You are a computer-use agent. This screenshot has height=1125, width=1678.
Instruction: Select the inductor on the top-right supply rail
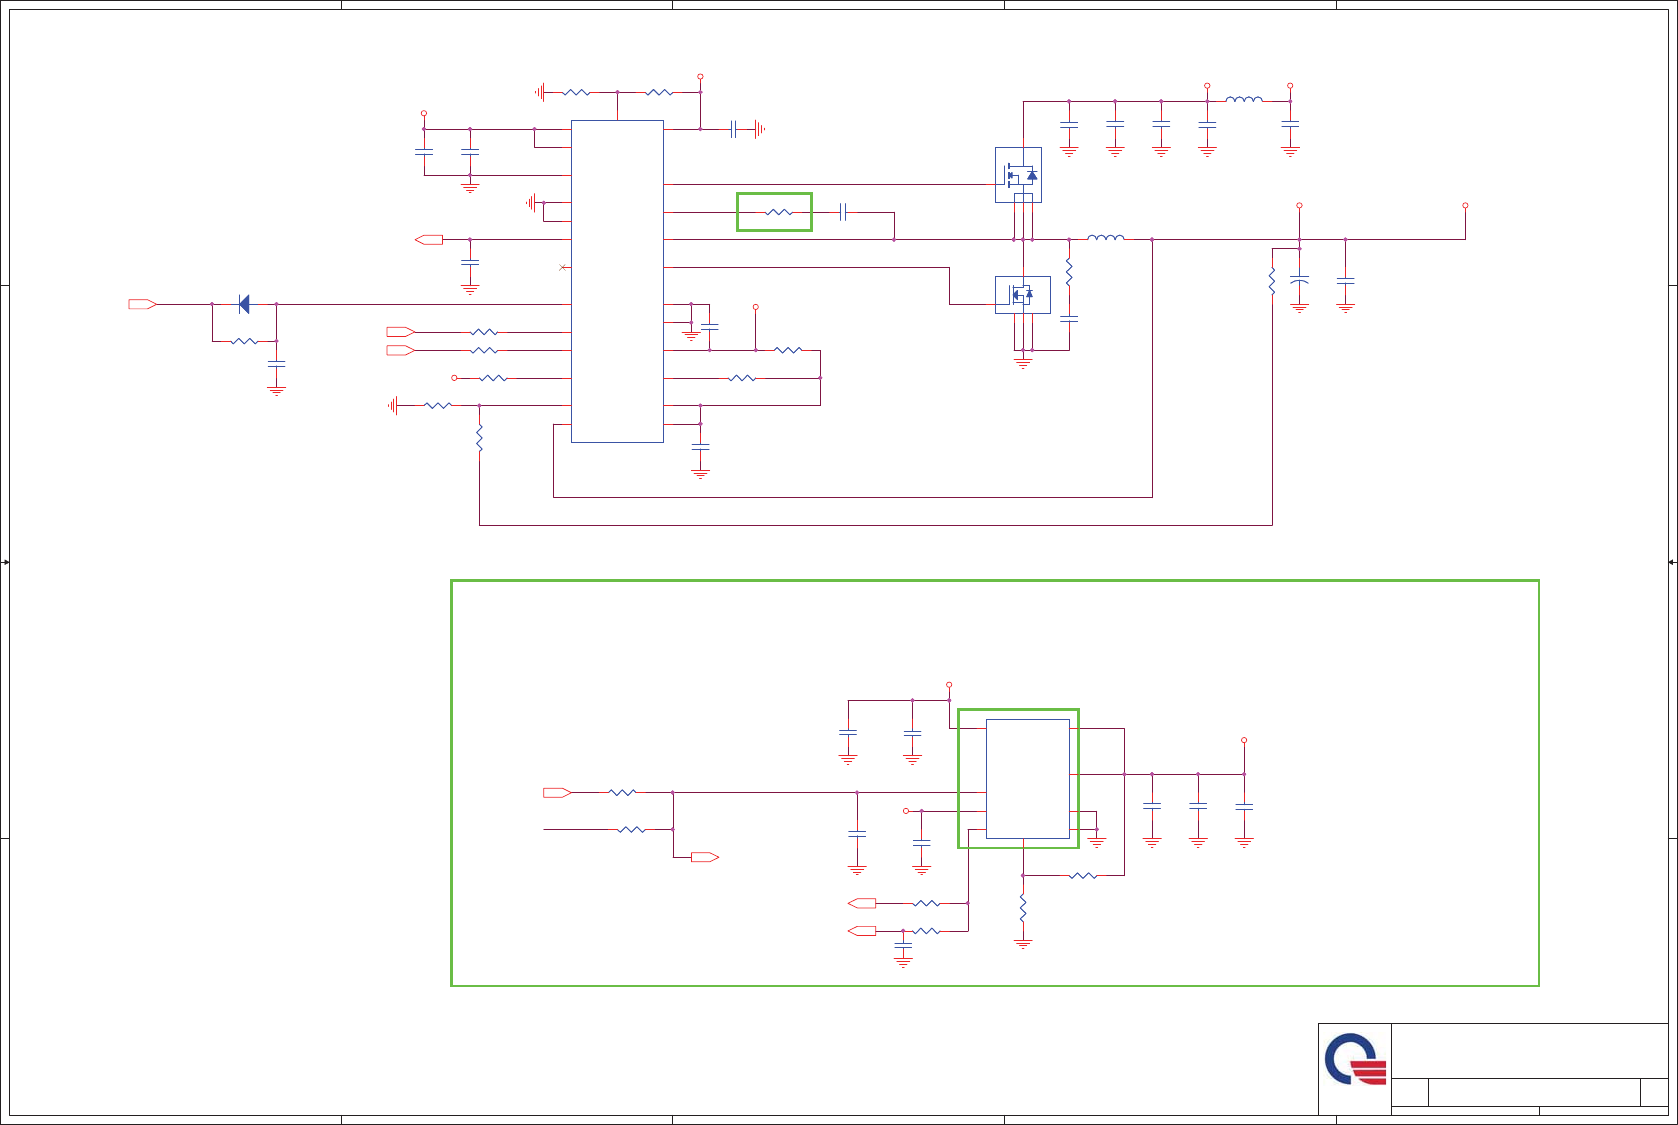click(1244, 99)
